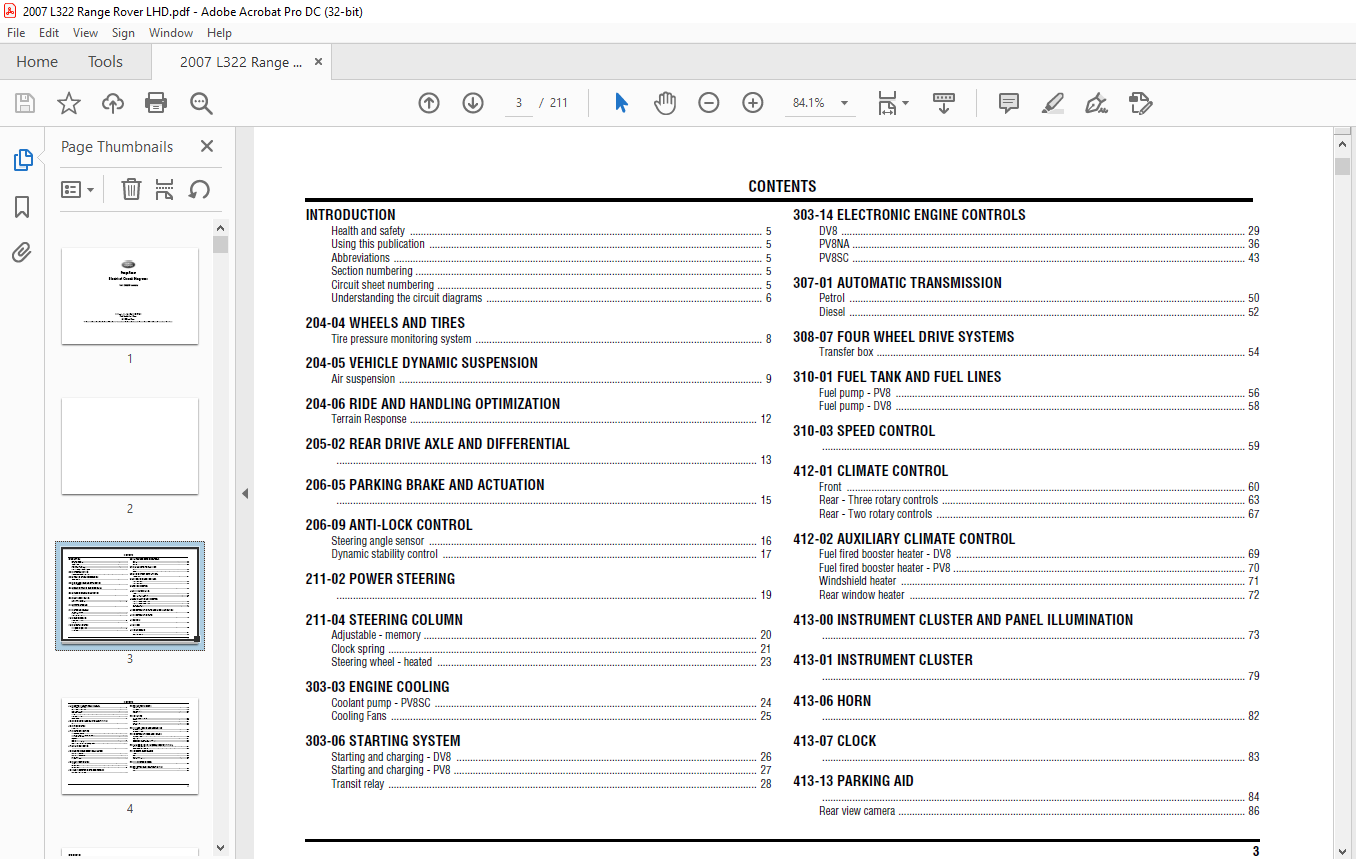Select page 3 thumbnail

click(130, 596)
